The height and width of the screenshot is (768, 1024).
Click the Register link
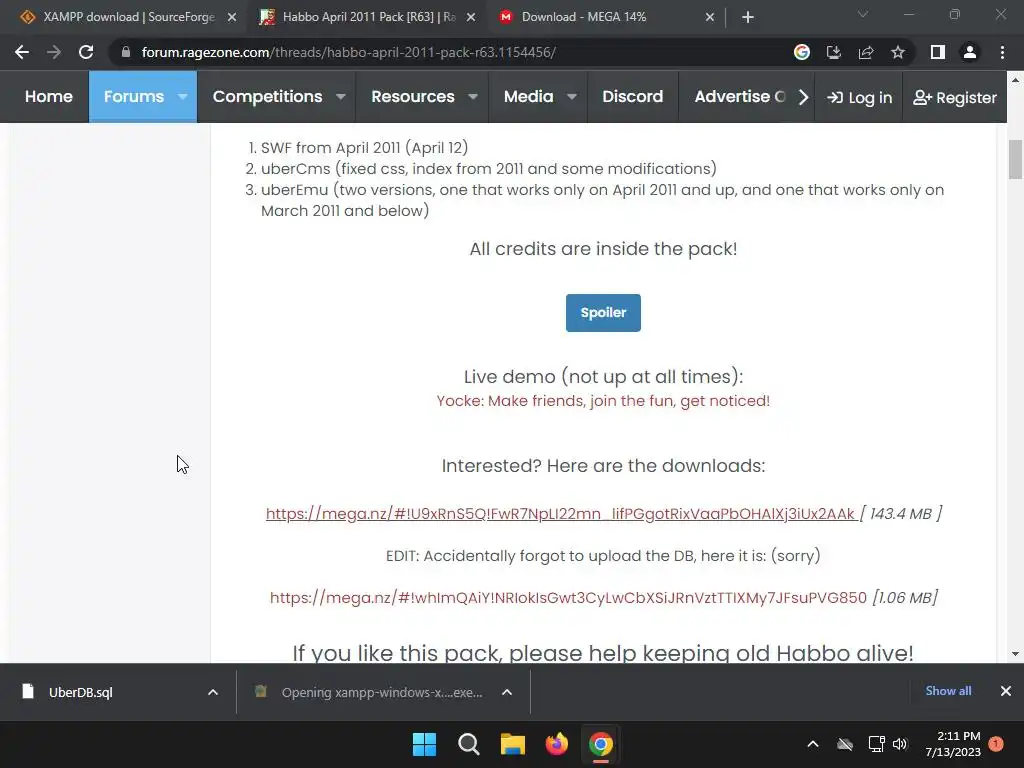955,97
